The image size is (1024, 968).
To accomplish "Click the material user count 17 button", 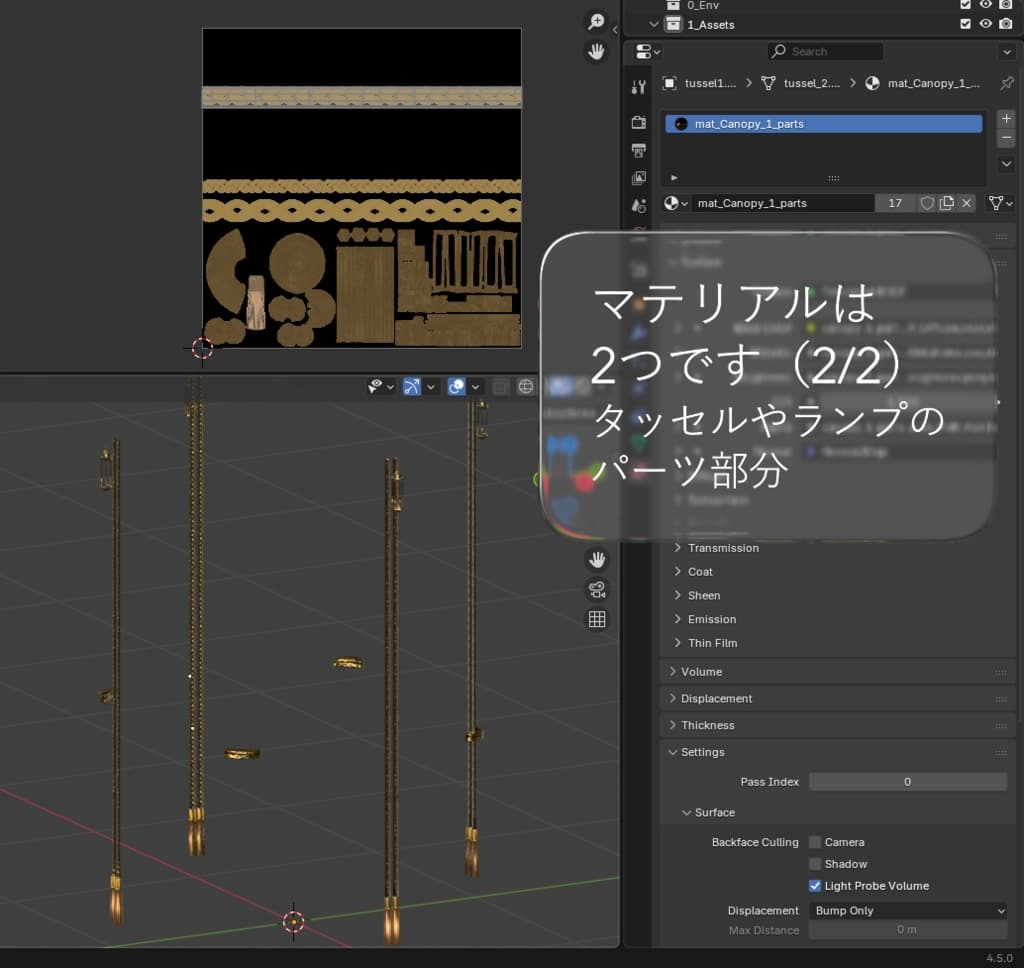I will (x=895, y=203).
